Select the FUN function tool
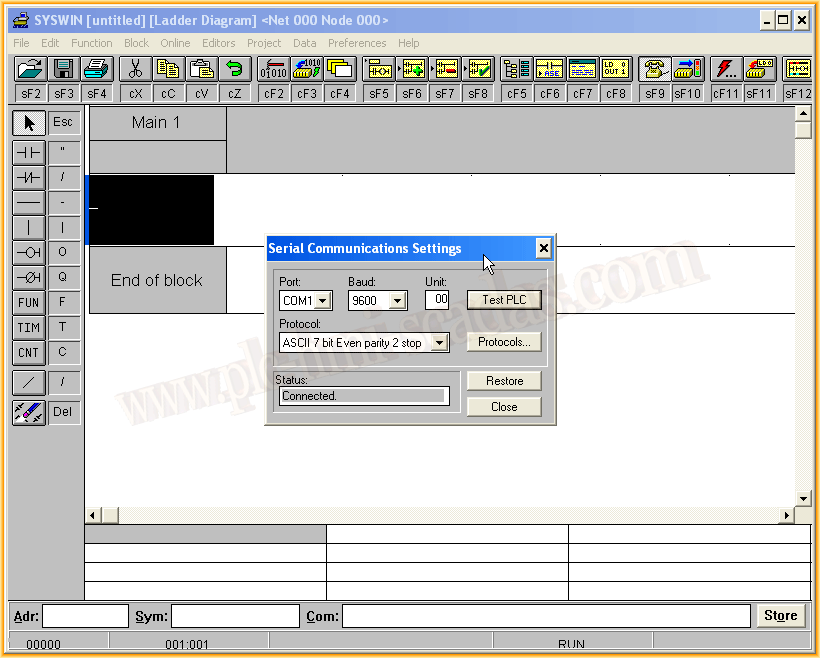The height and width of the screenshot is (658, 820). pos(28,302)
